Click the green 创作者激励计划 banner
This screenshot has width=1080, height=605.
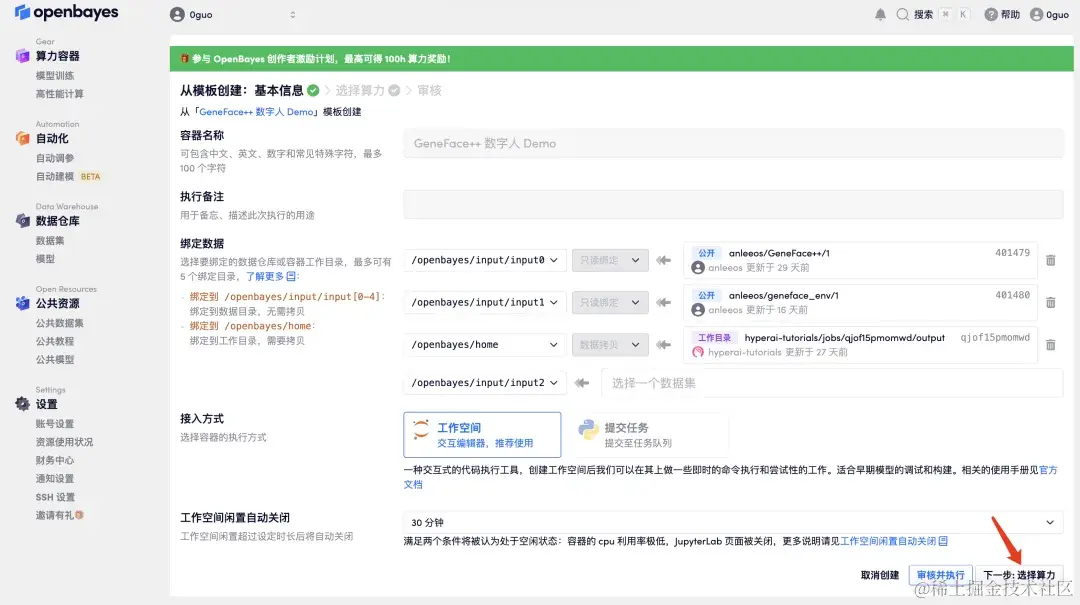pos(621,59)
